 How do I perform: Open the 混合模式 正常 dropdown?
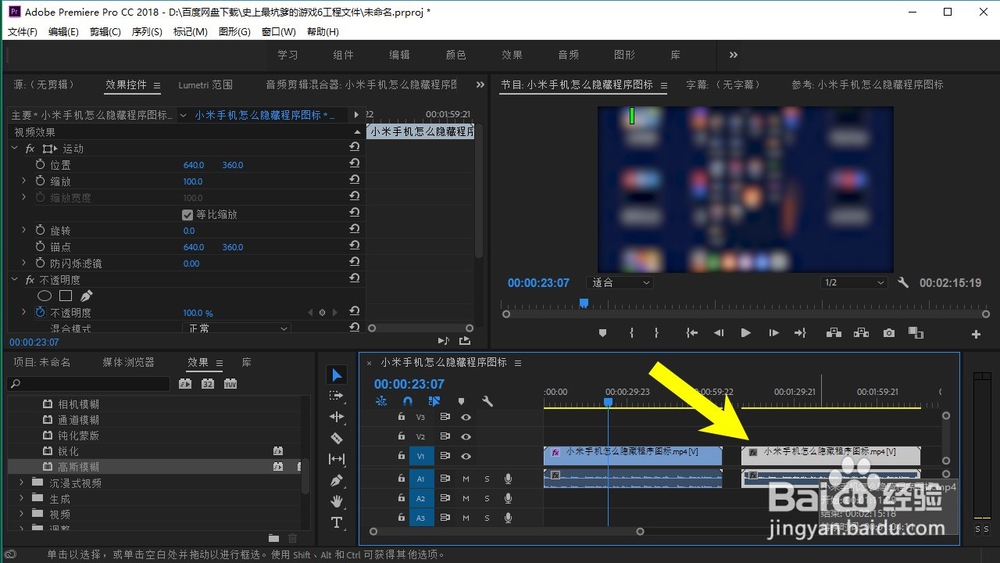tap(236, 328)
